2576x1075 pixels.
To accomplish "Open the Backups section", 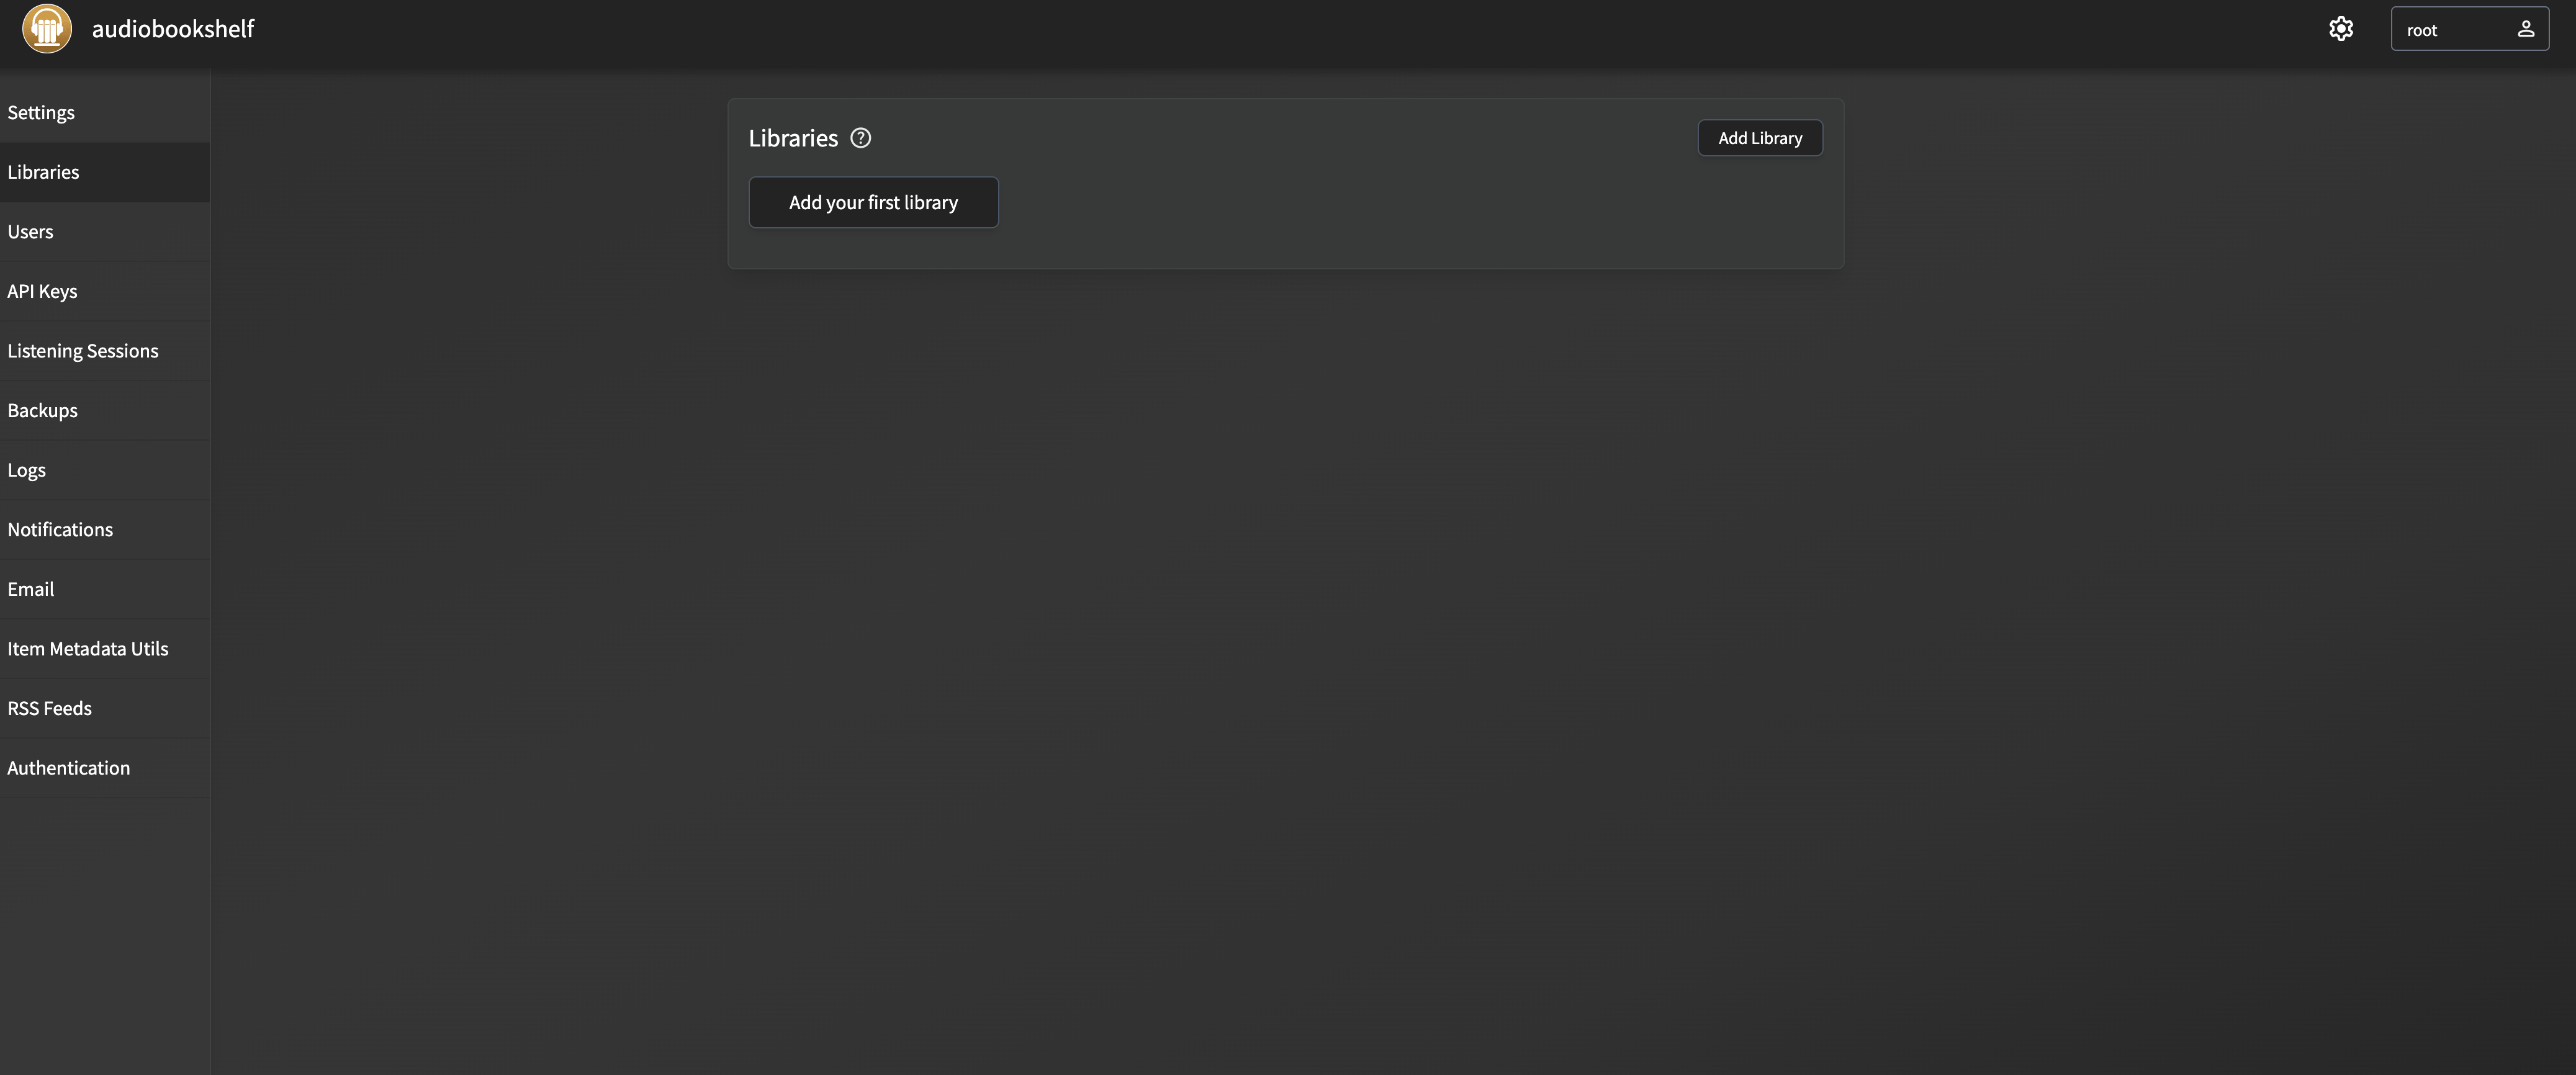I will coord(42,410).
